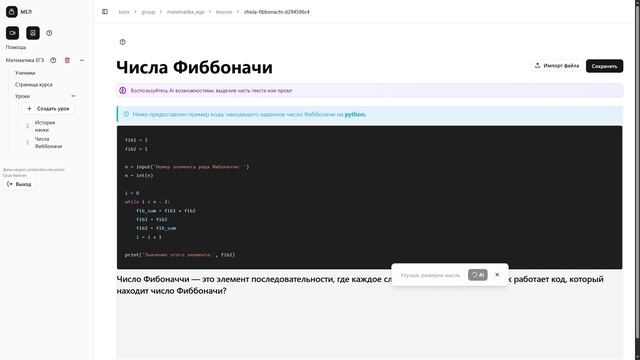Go to lessons breadcrumb
The image size is (640, 360).
(x=224, y=12)
